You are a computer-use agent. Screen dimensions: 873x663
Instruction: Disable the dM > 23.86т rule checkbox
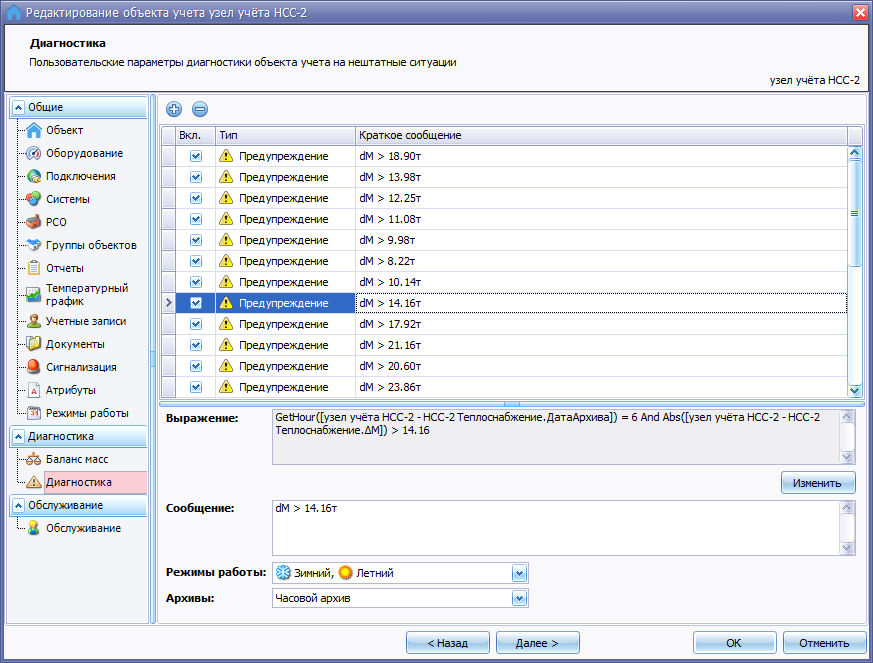[x=196, y=387]
